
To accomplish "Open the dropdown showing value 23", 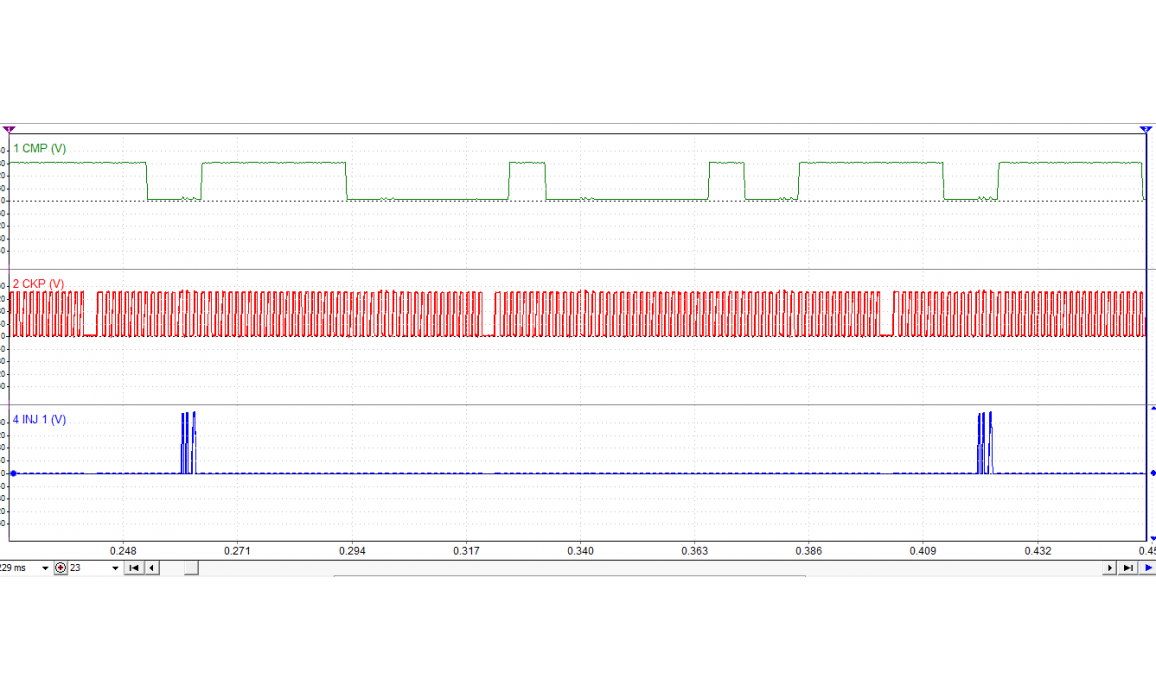I will [115, 568].
